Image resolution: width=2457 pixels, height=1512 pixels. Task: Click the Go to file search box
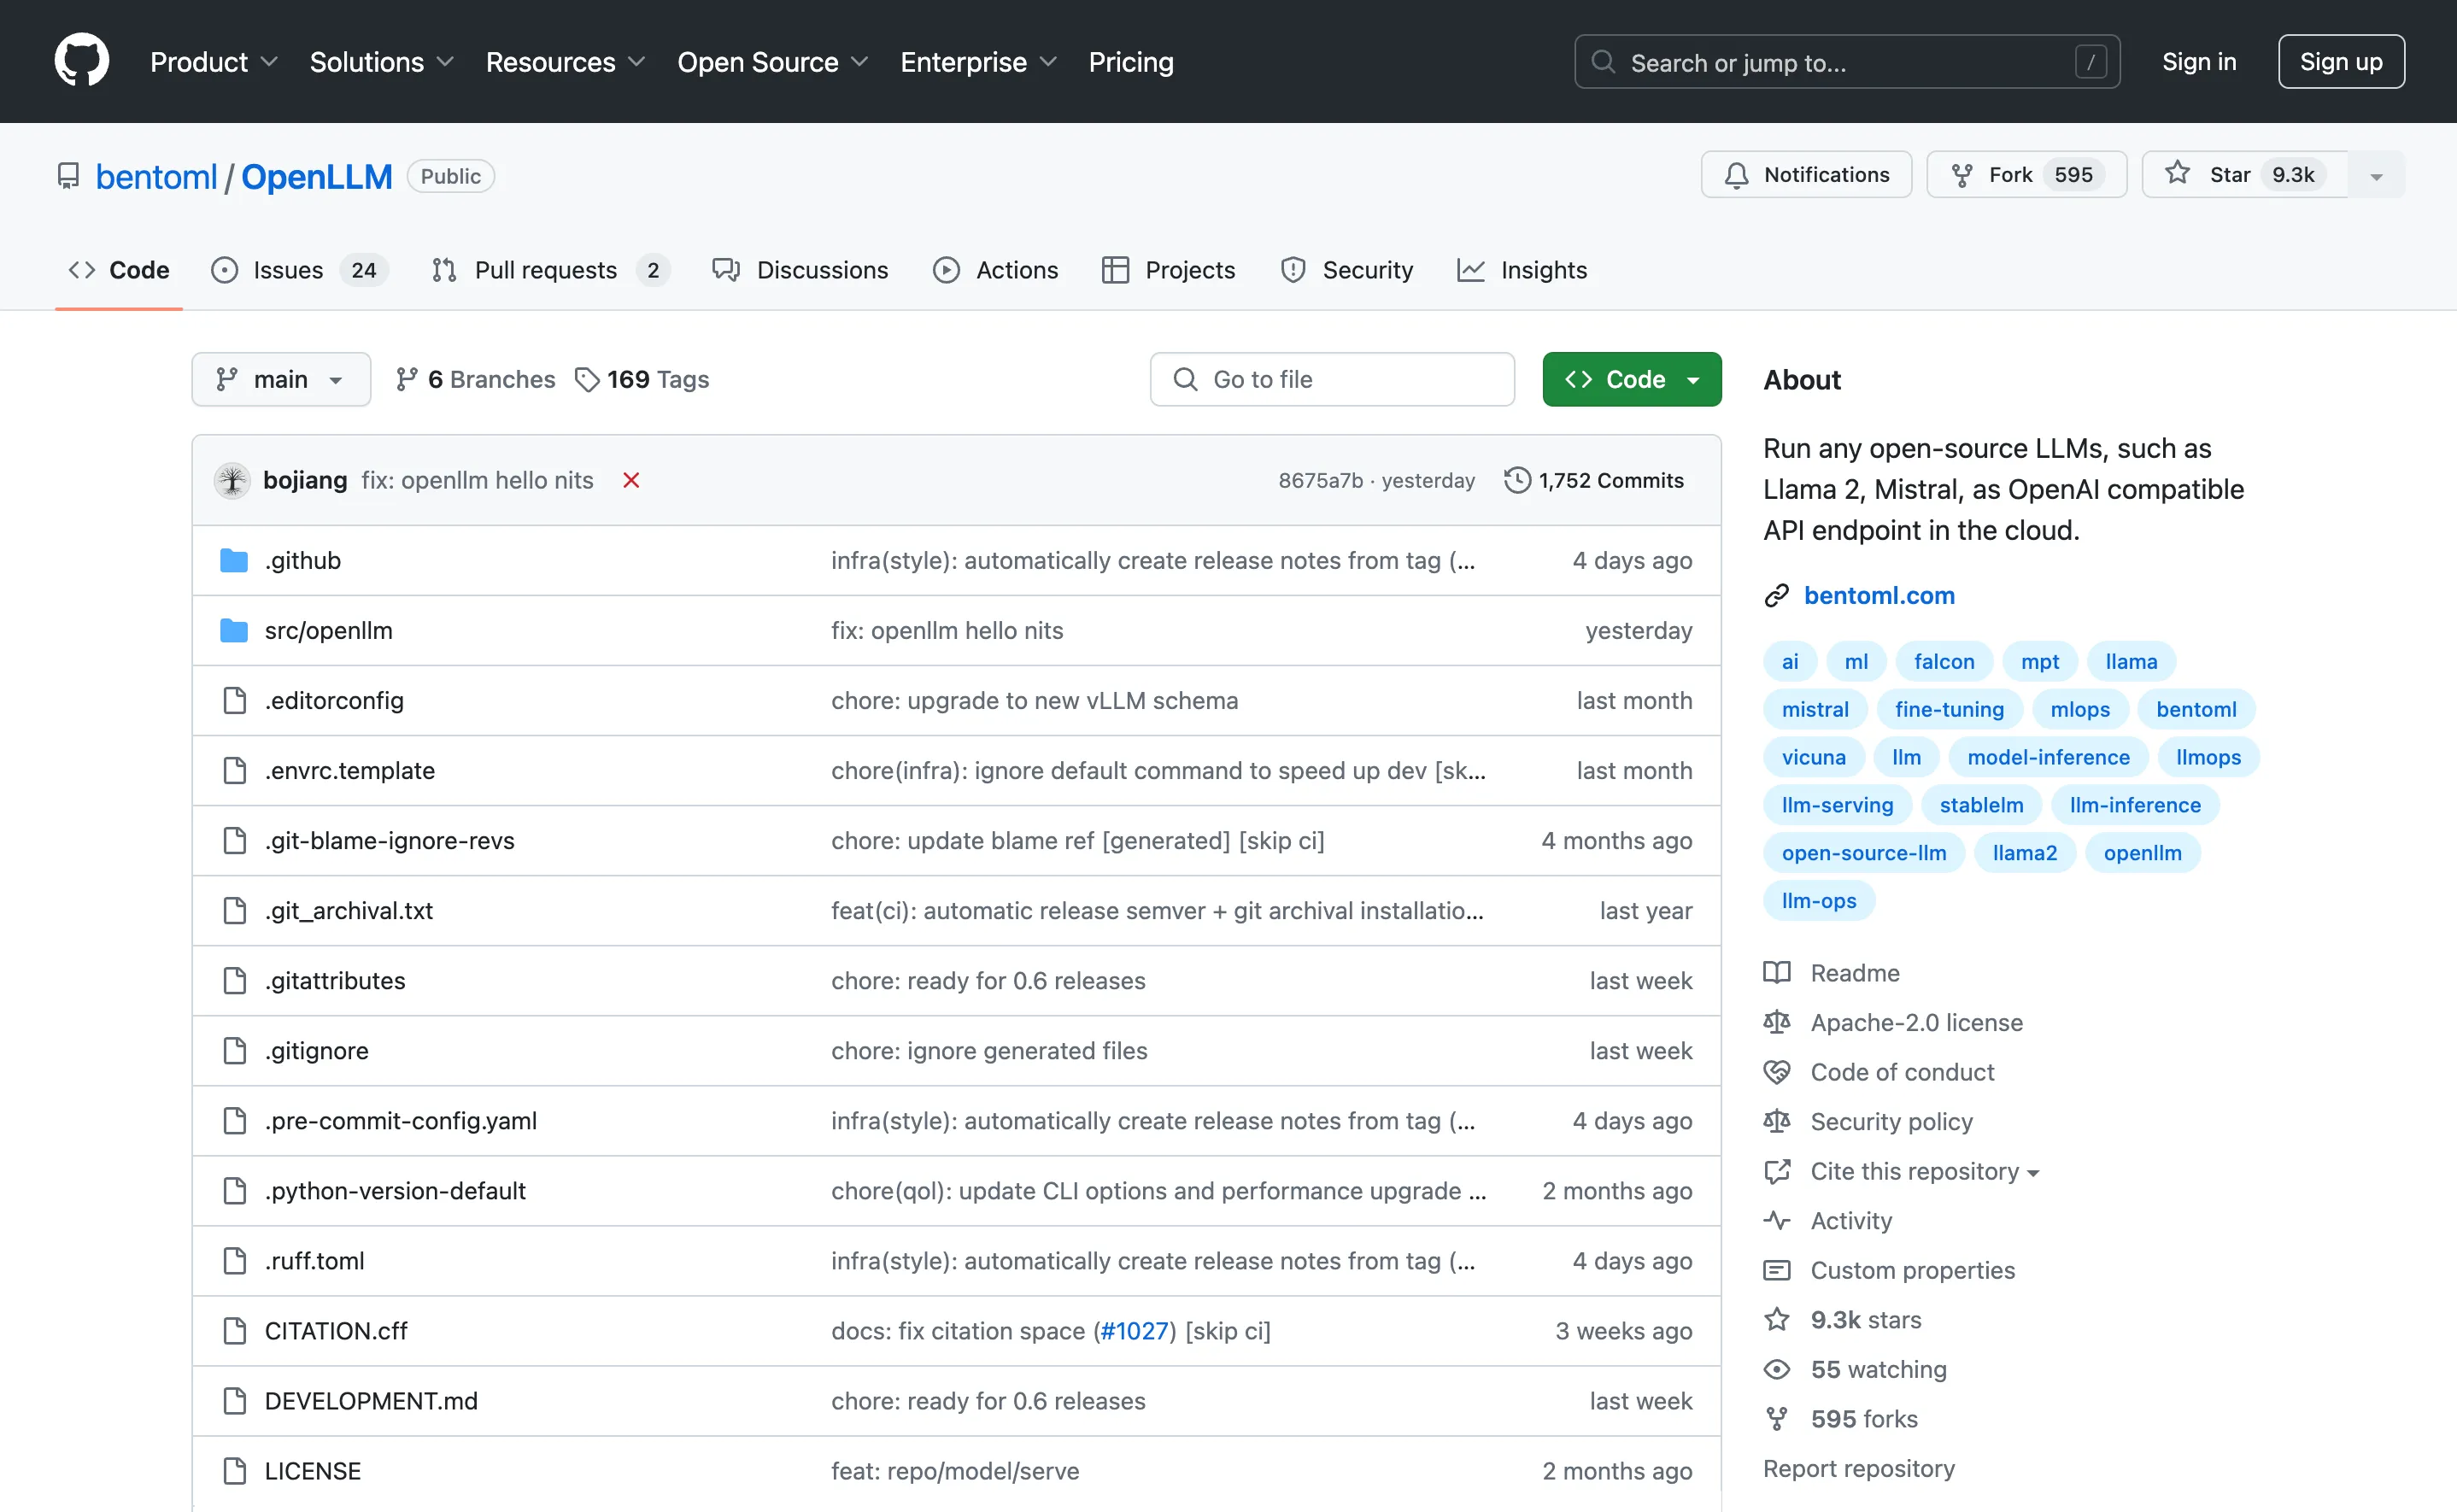[x=1331, y=379]
